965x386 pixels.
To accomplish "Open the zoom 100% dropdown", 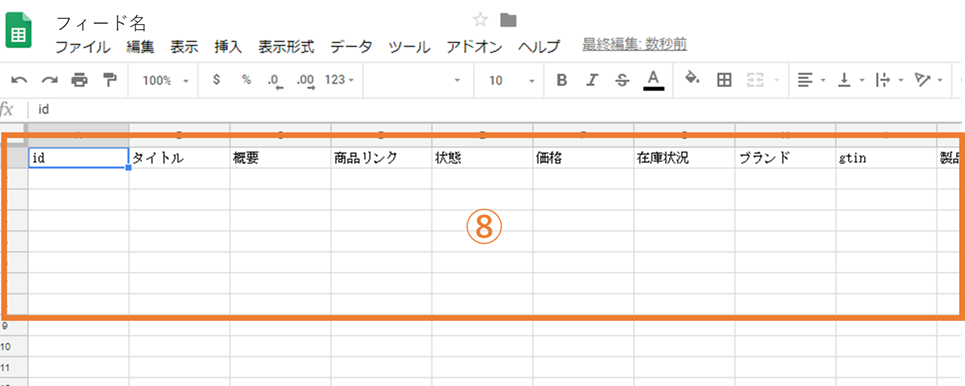I will (165, 80).
